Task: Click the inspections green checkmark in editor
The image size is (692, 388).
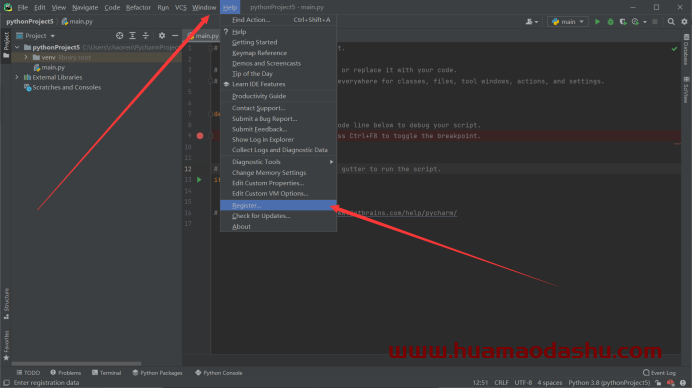Action: tap(674, 49)
